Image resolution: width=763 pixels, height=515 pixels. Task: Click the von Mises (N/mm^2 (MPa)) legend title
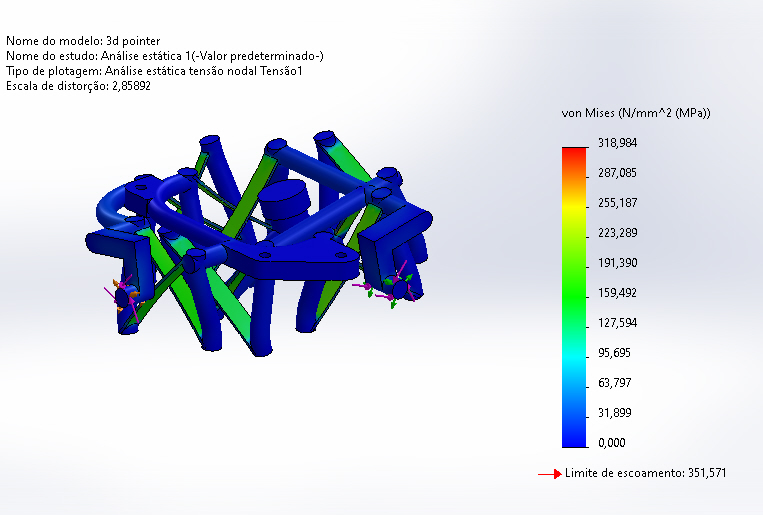click(x=636, y=113)
